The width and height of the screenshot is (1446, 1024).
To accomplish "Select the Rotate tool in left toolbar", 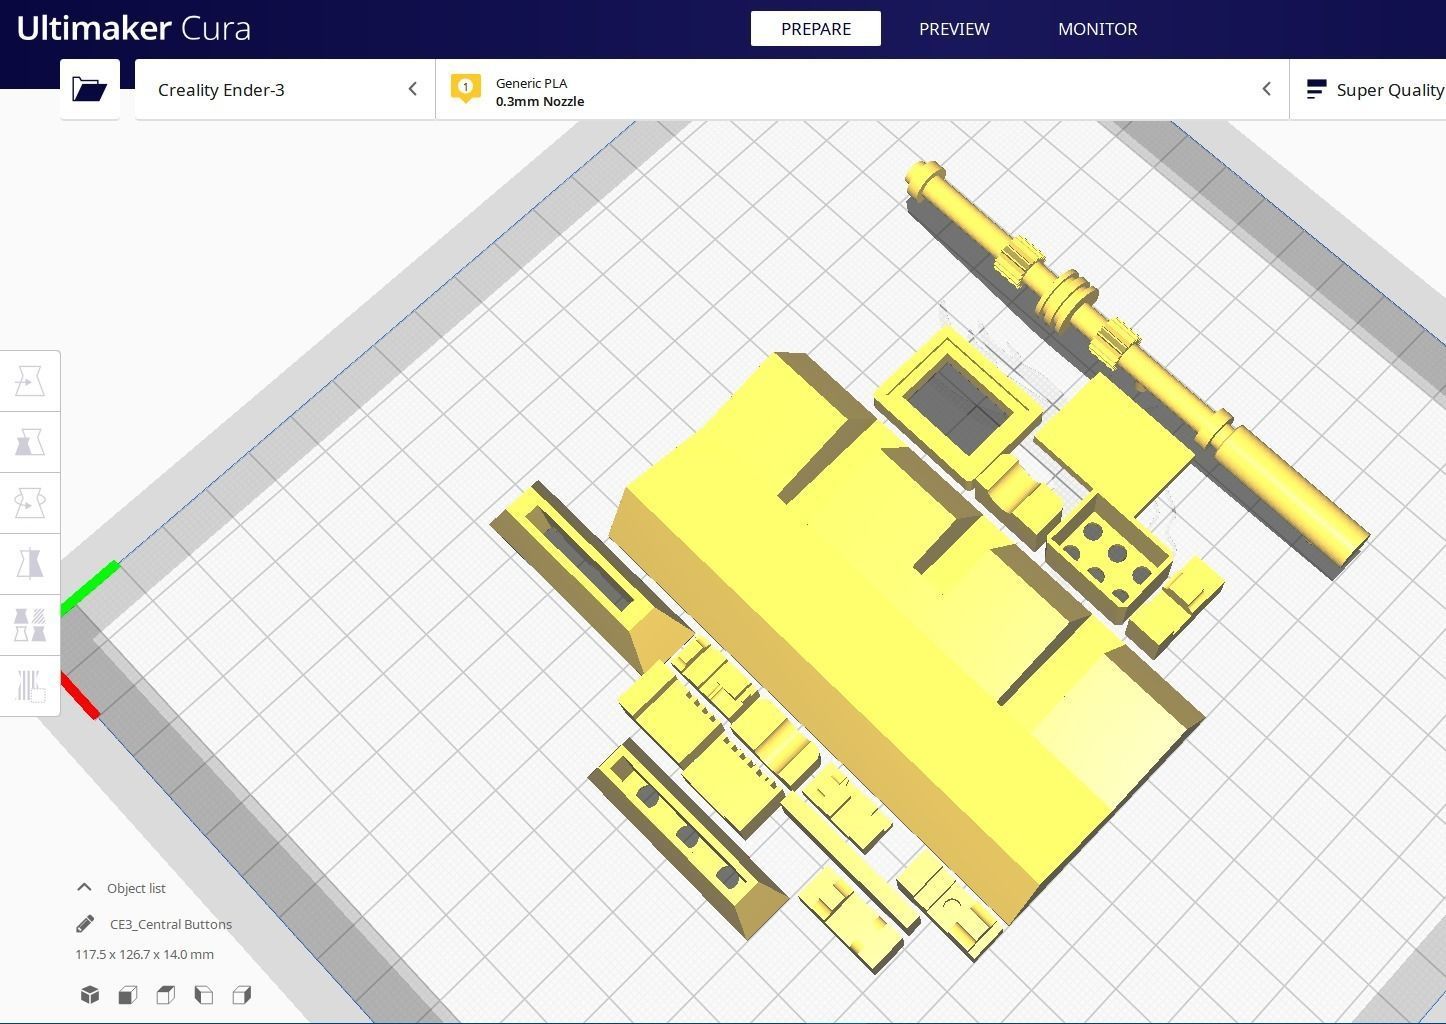I will 30,503.
